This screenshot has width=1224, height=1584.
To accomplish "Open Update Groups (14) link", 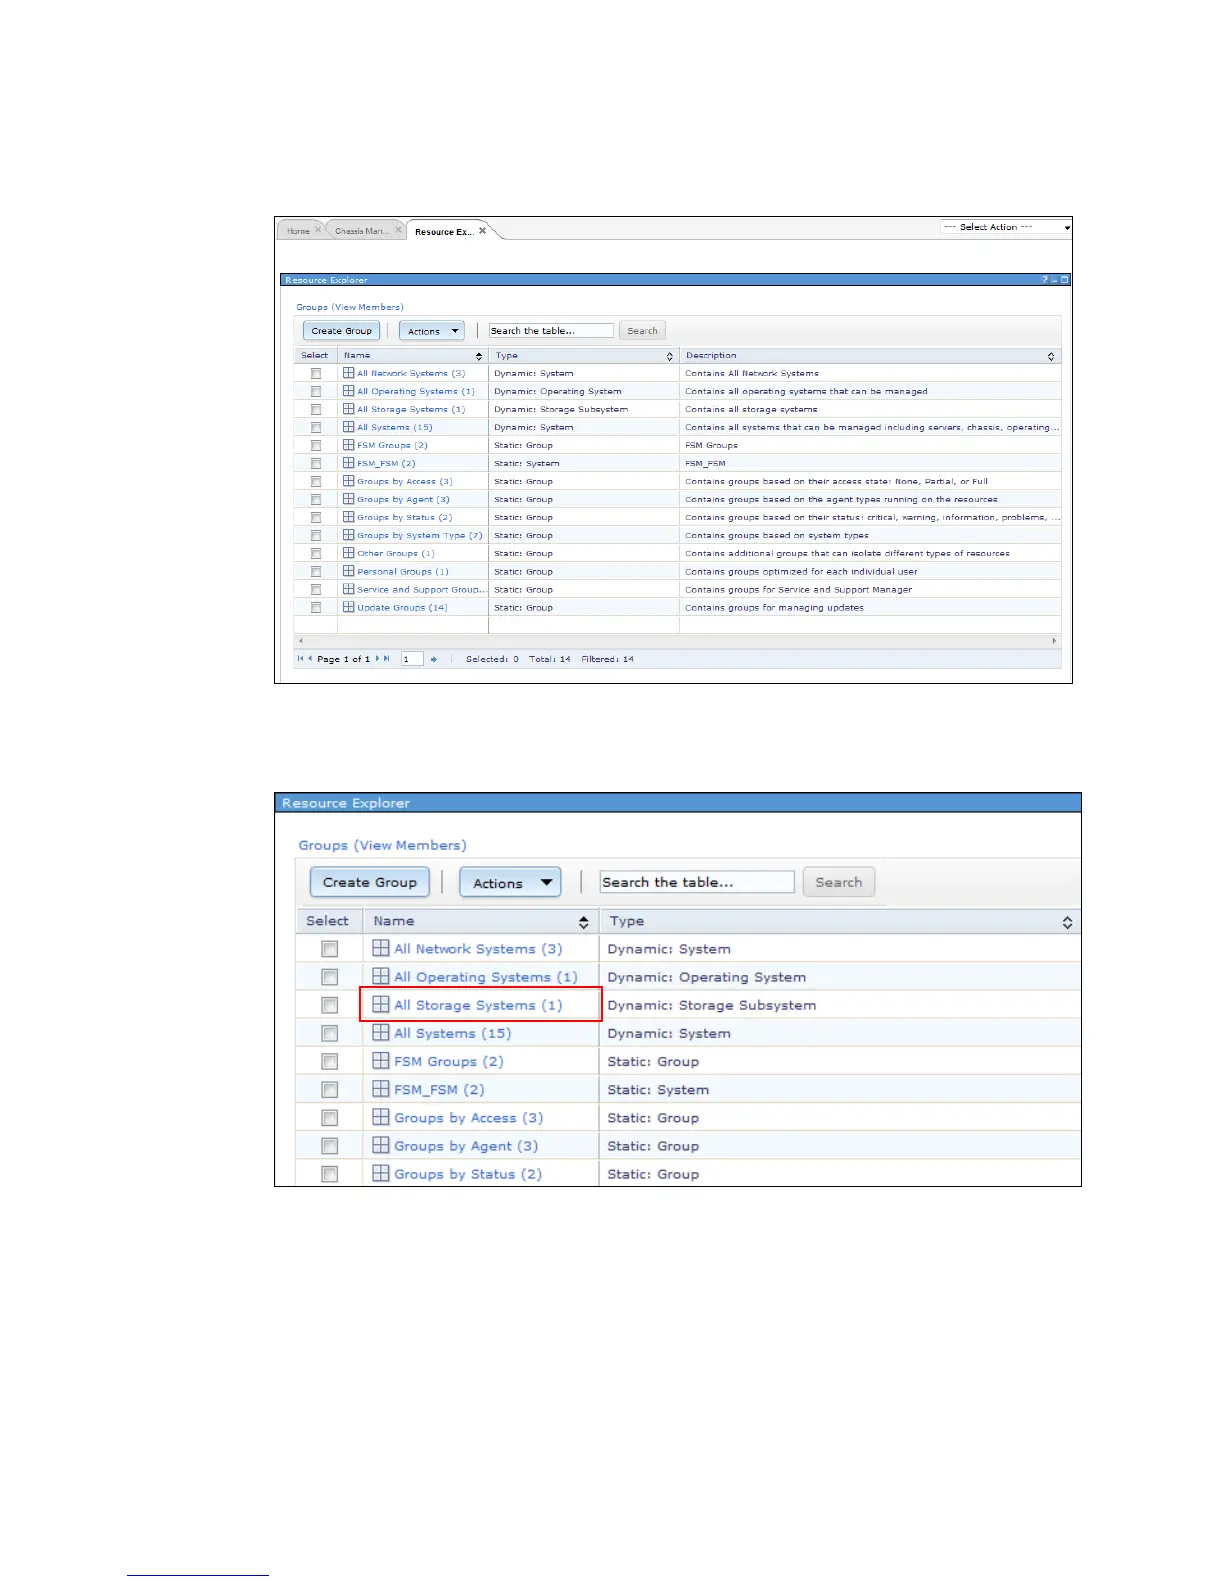I will [x=402, y=608].
